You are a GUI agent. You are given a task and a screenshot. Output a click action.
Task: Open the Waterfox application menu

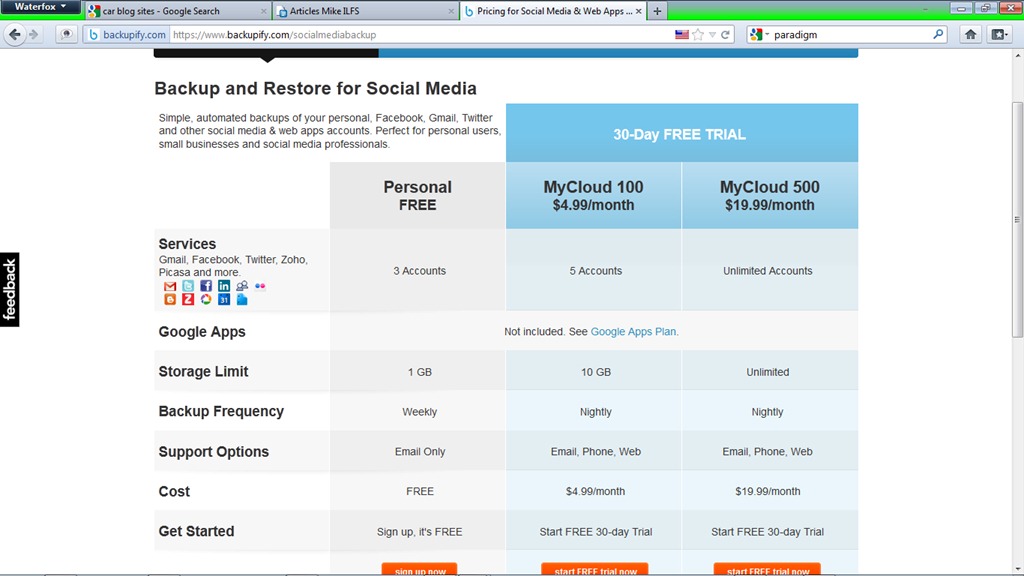pos(40,7)
